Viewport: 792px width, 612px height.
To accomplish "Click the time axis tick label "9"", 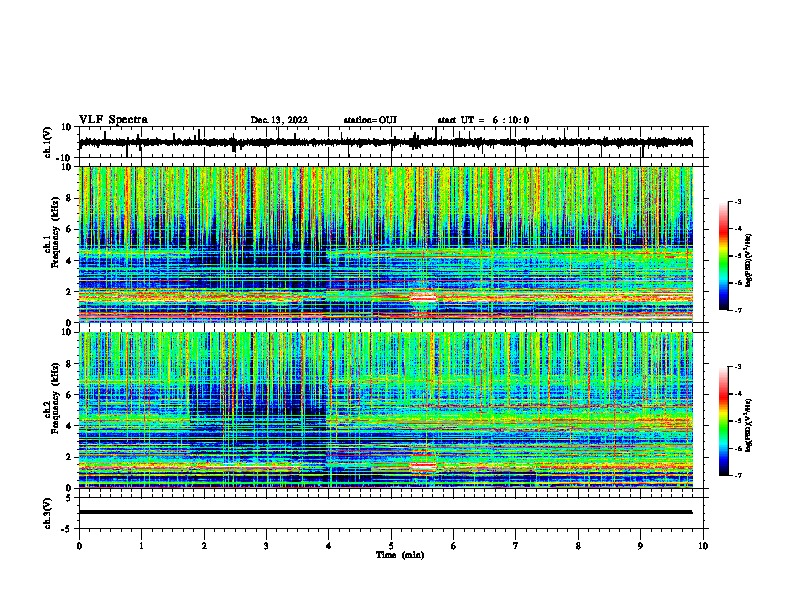I will point(640,546).
